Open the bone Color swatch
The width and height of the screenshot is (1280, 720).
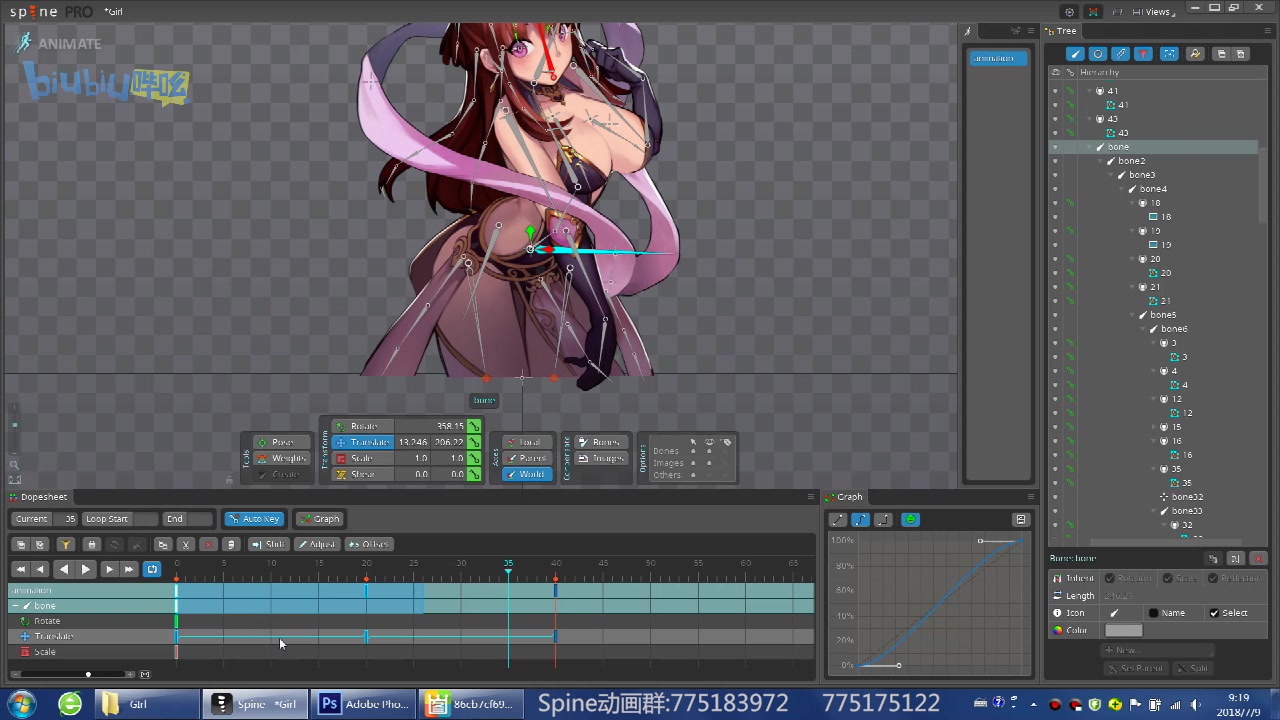coord(1123,631)
